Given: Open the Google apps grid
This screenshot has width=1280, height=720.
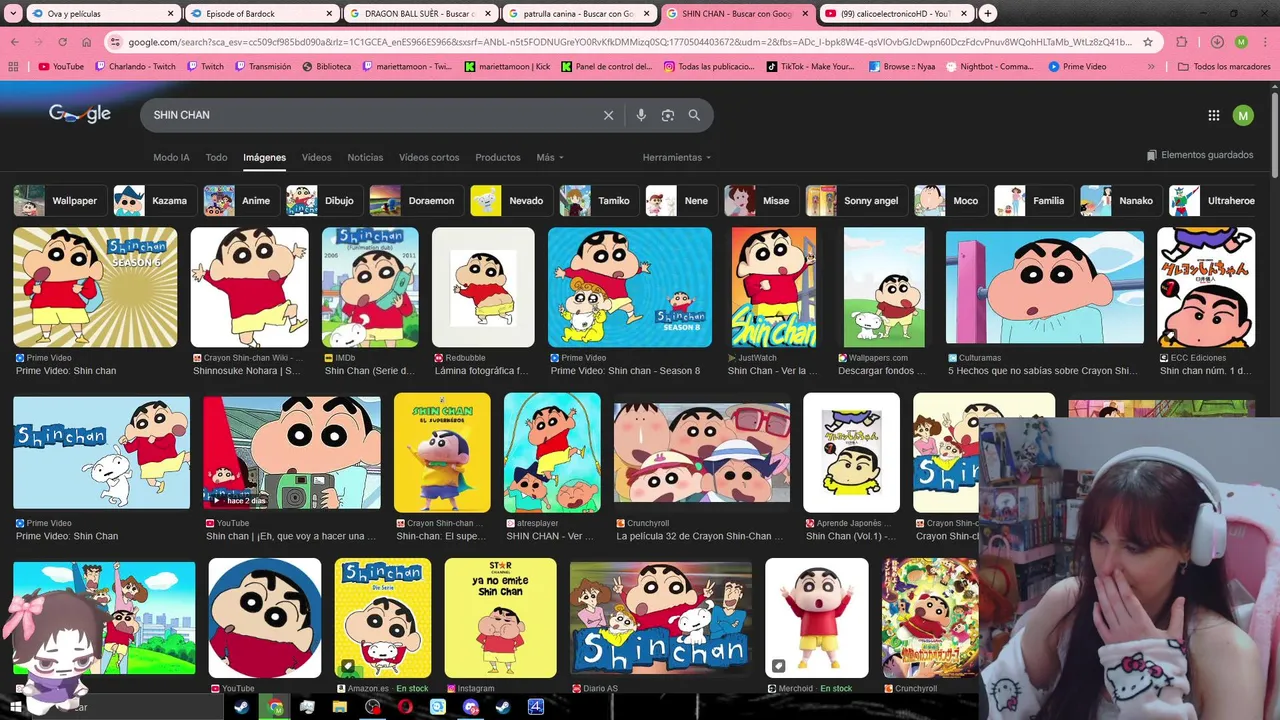Looking at the screenshot, I should click(1214, 115).
